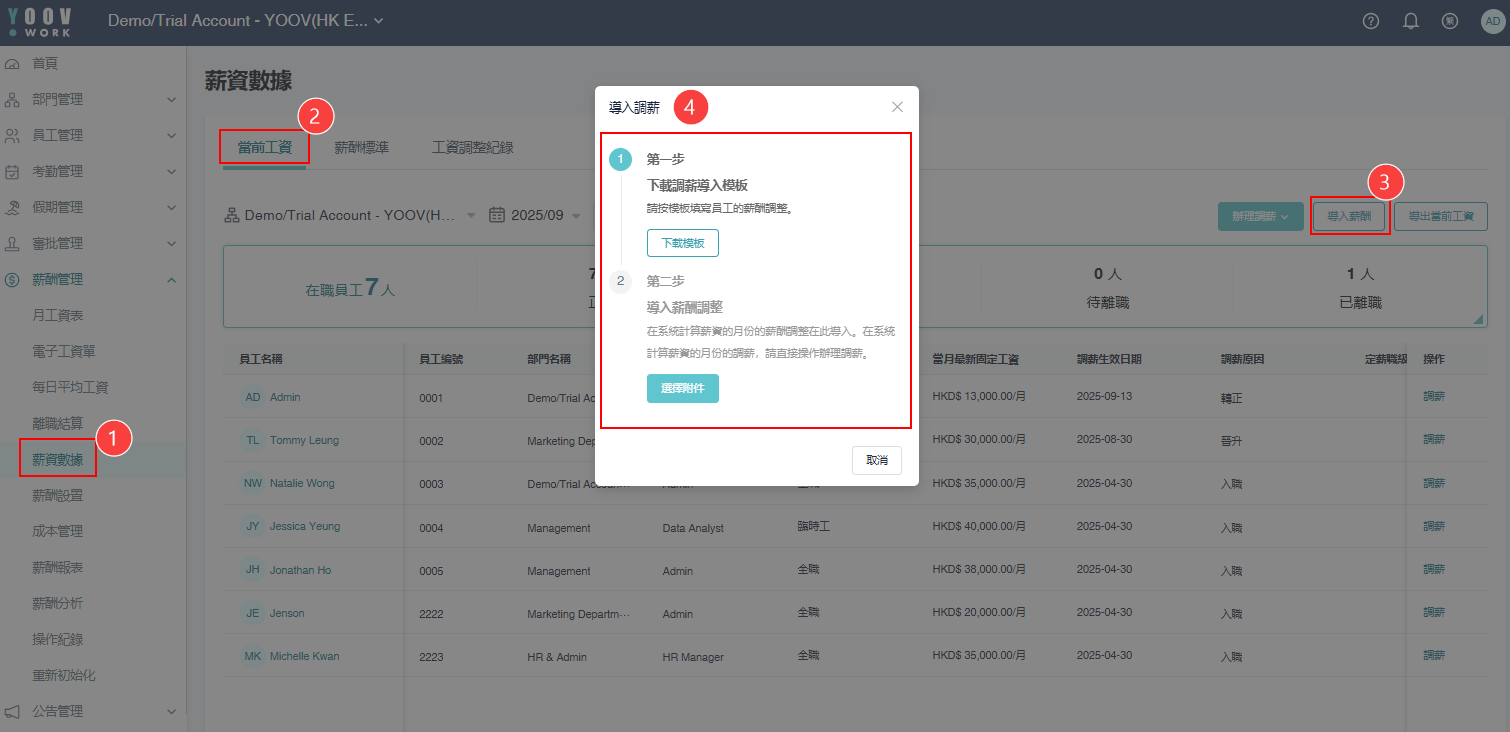The image size is (1510, 732).
Task: Expand the 部門管理 sidebar section
Action: pos(171,100)
